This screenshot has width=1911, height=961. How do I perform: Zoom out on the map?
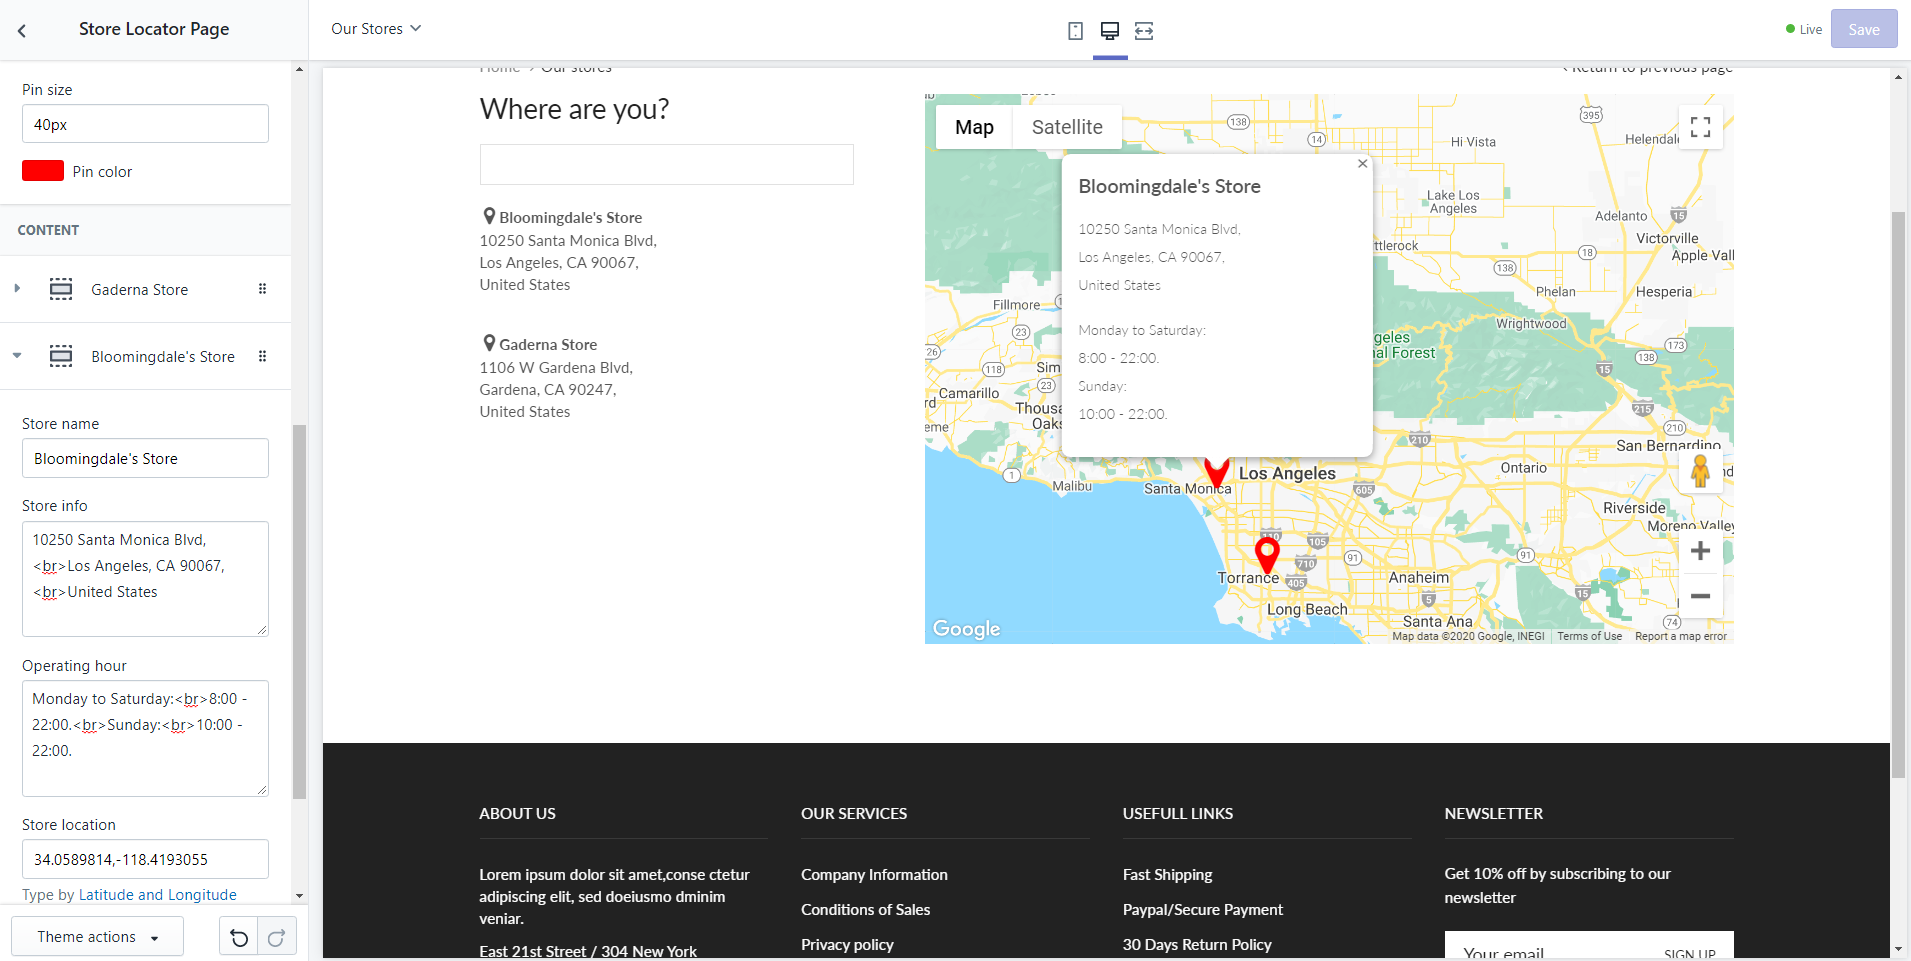[1700, 596]
